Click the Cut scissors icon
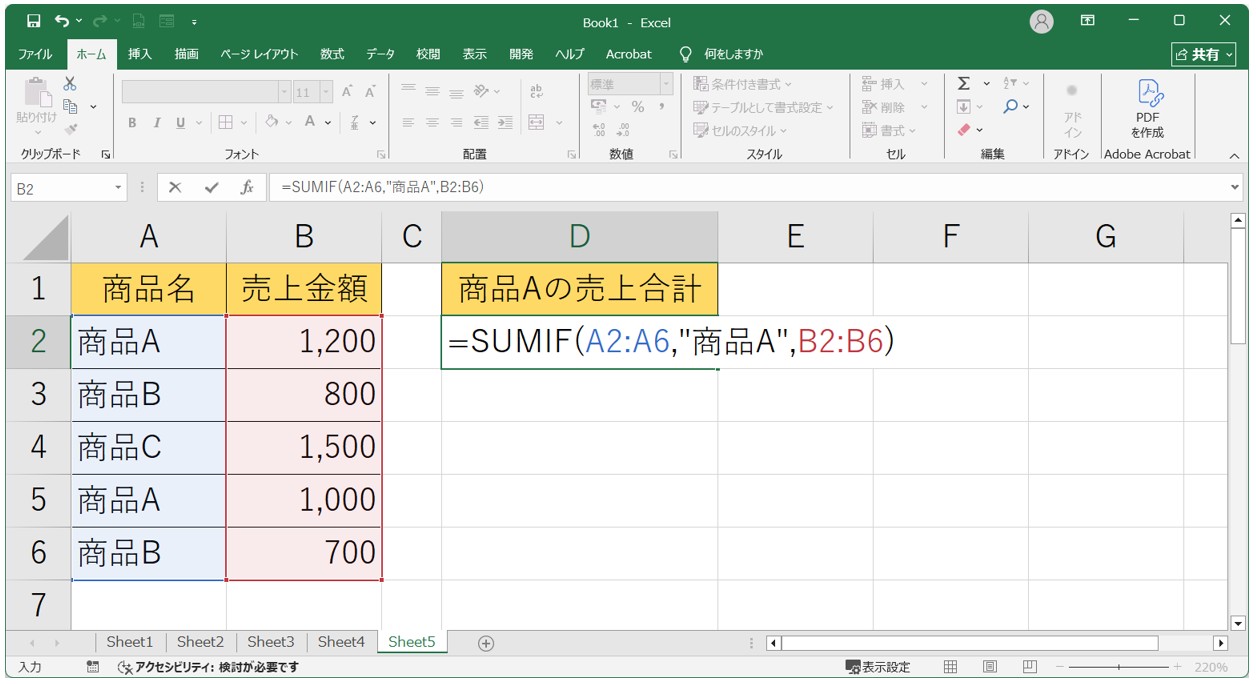This screenshot has height=684, width=1256. [70, 84]
